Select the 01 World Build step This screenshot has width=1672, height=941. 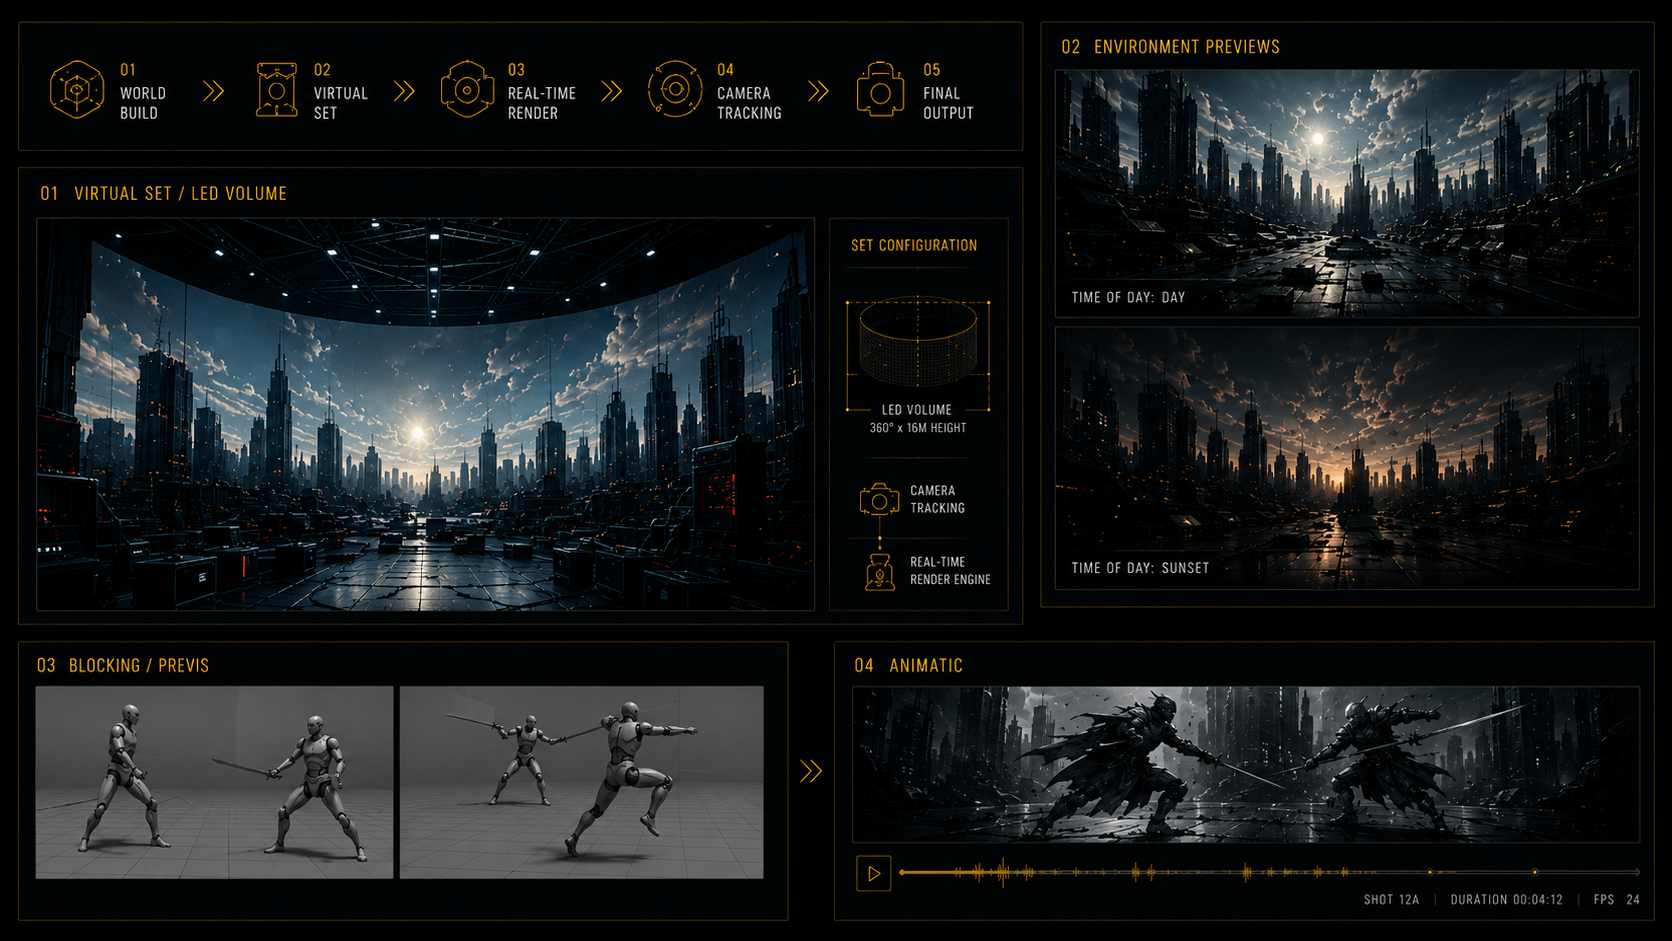[x=109, y=90]
